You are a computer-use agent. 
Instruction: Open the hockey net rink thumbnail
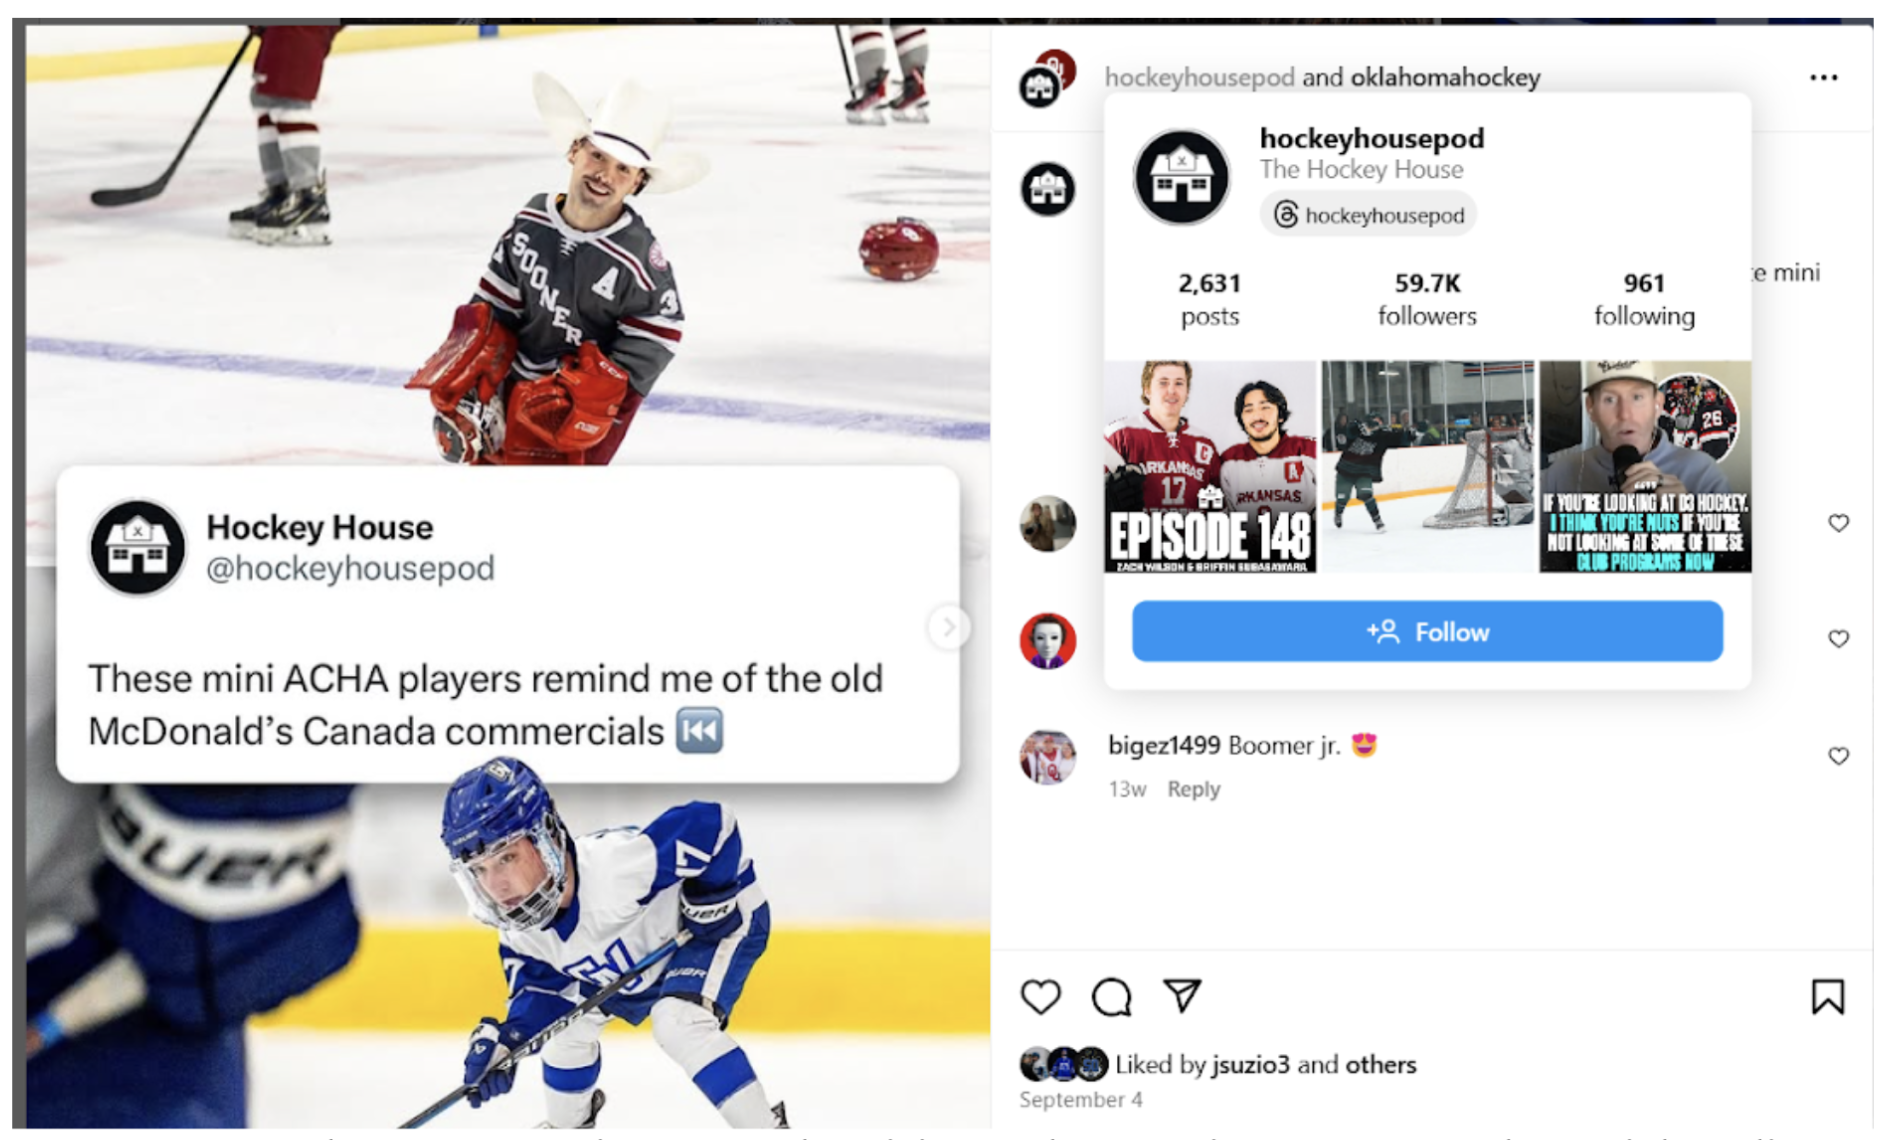click(1427, 467)
